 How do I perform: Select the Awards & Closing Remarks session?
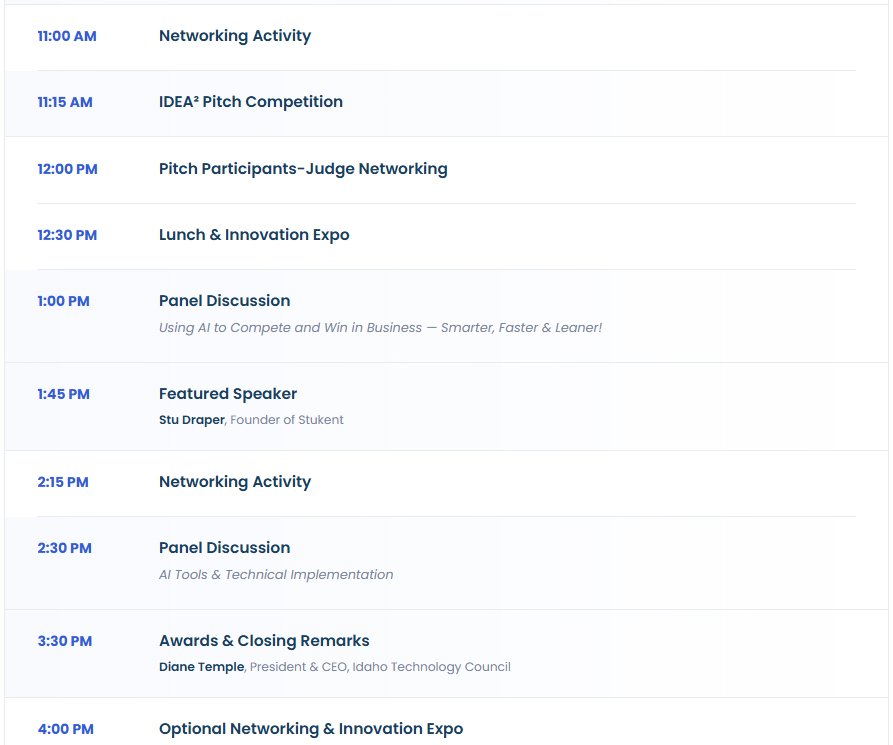pos(264,641)
